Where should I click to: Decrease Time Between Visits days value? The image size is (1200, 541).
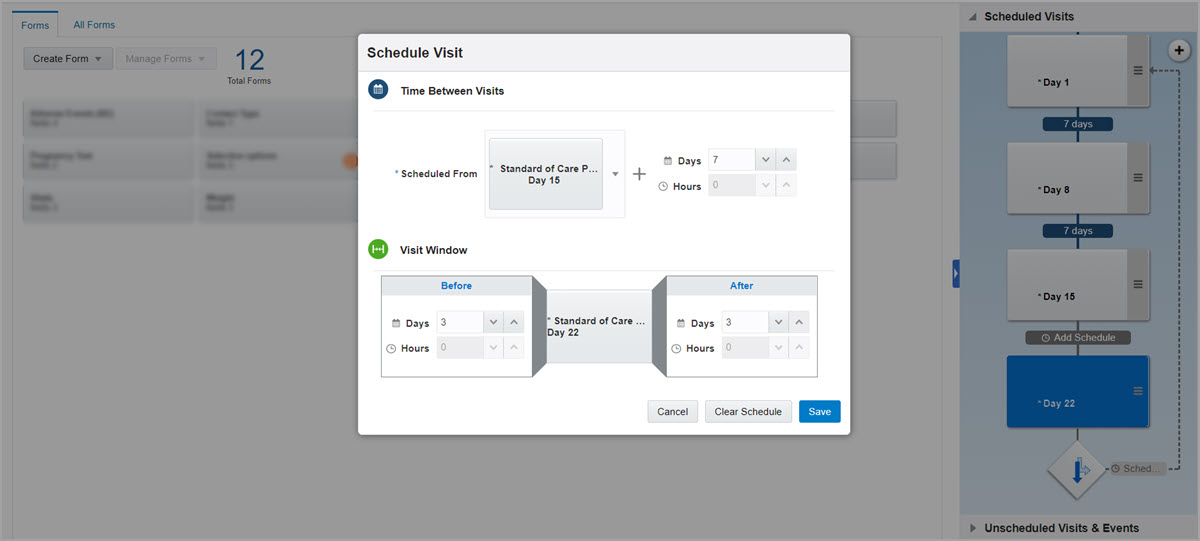[x=765, y=160]
